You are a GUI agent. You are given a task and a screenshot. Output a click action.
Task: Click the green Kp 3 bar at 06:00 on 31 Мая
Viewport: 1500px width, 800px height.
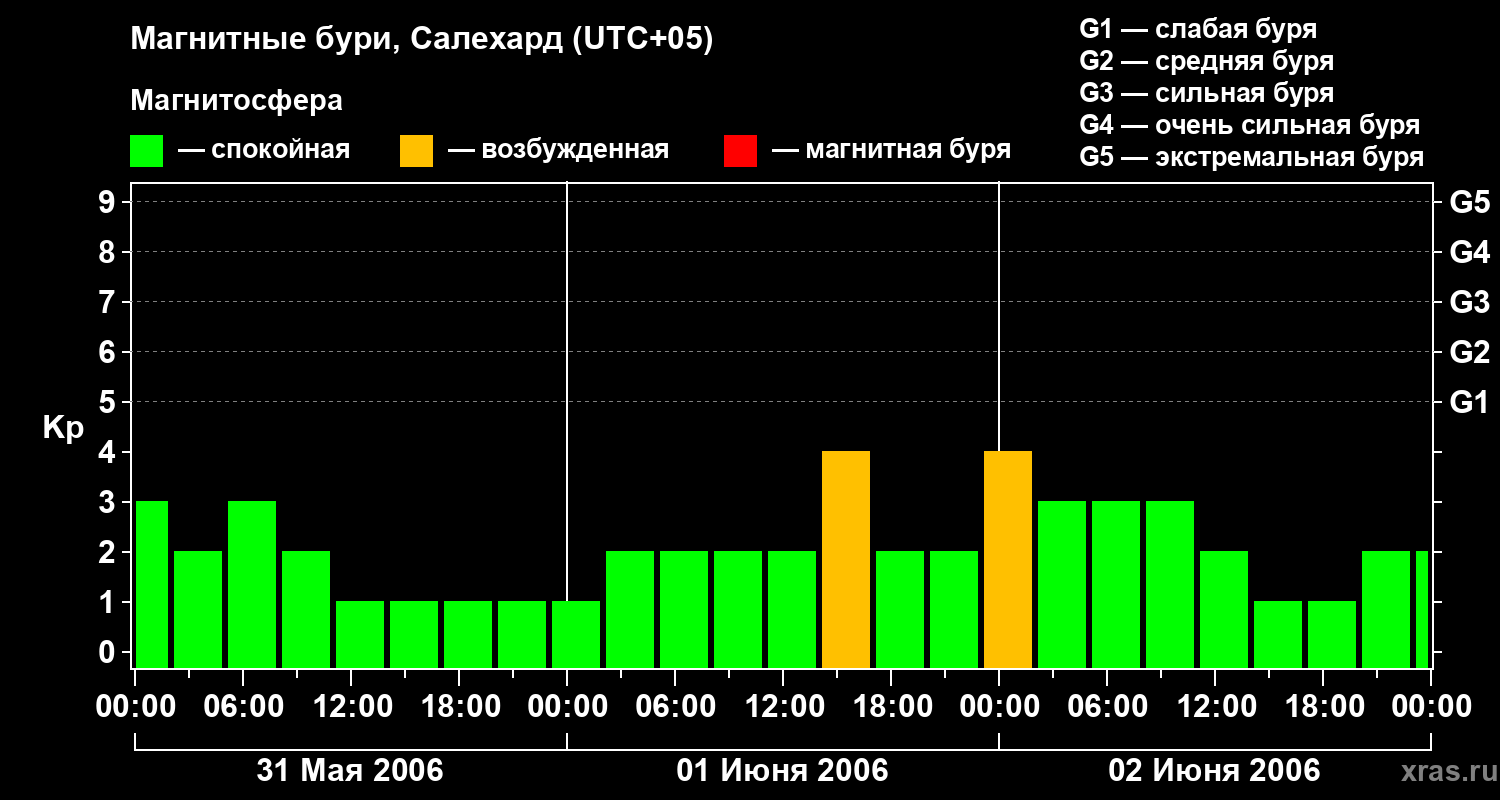coord(252,585)
